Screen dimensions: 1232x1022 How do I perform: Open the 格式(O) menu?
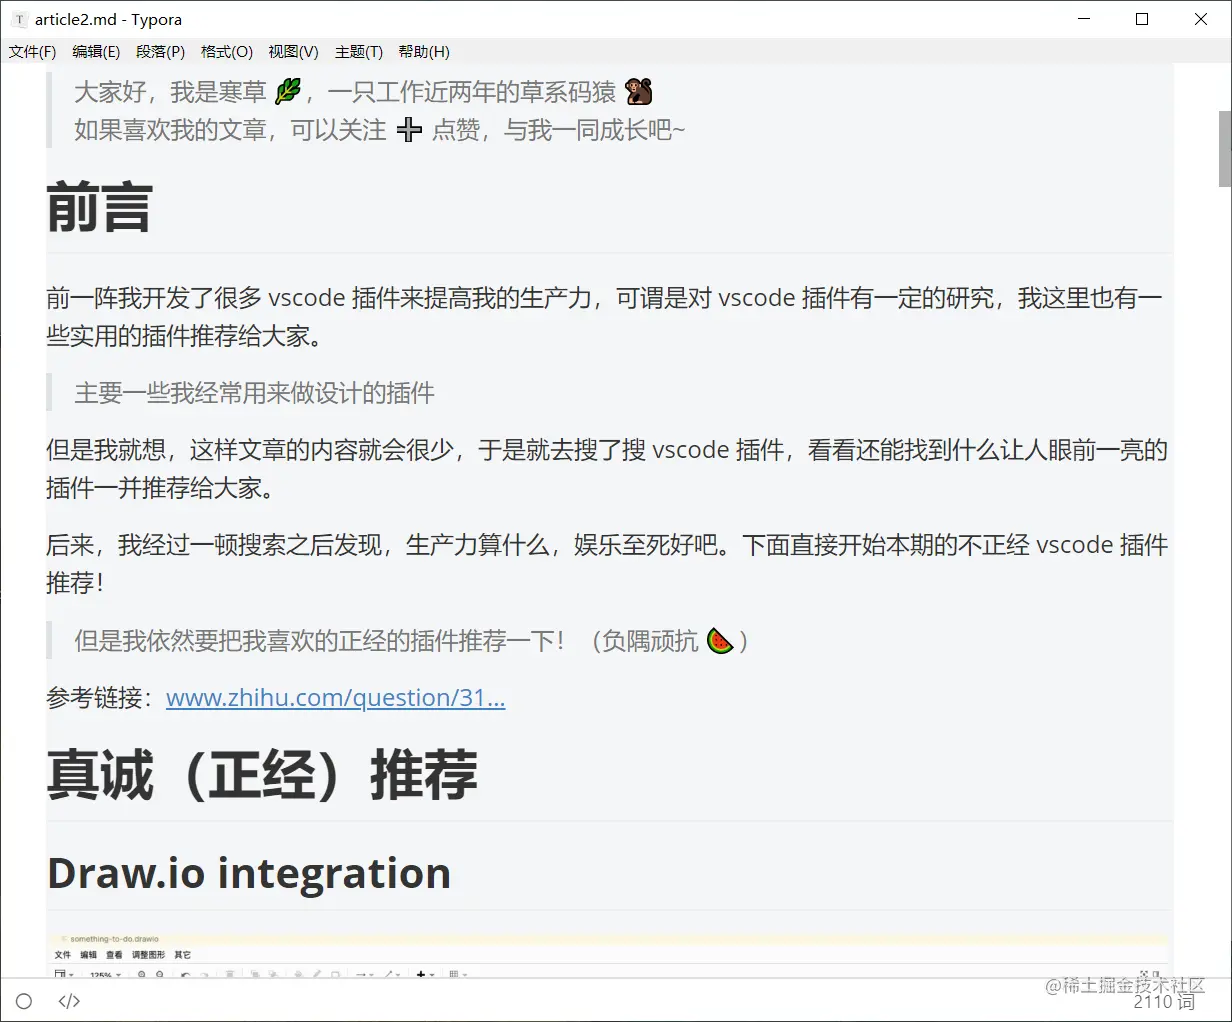227,52
